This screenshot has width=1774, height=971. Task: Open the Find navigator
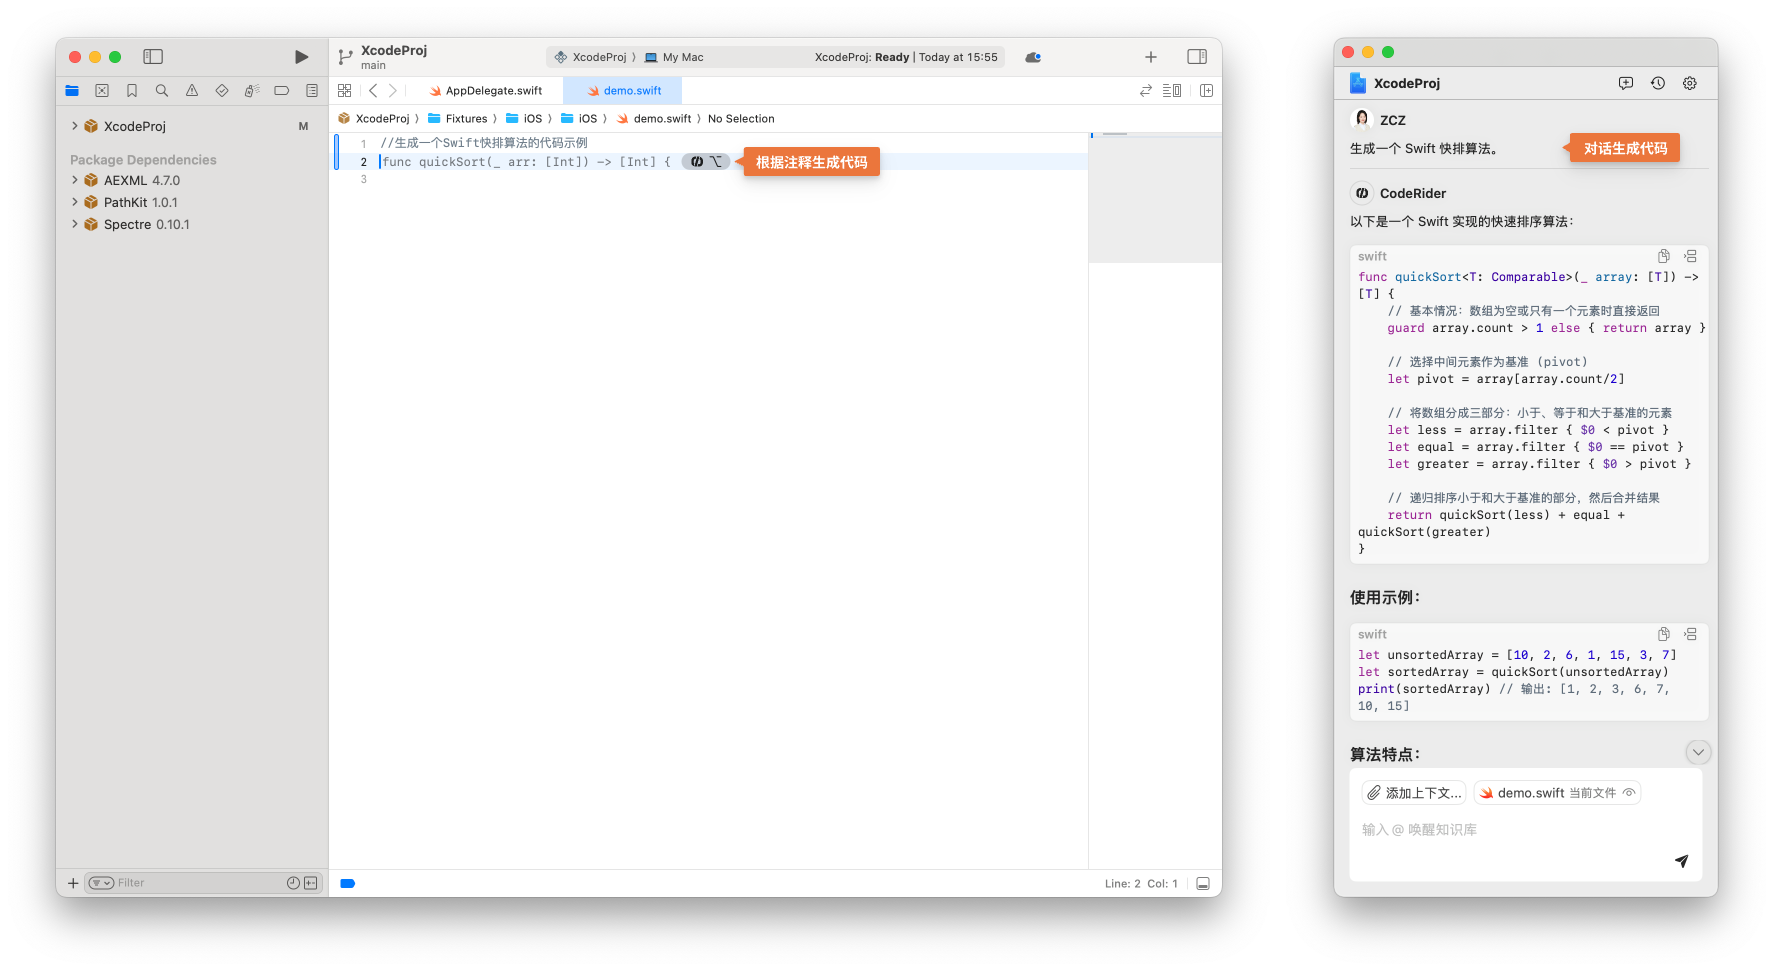[x=162, y=91]
